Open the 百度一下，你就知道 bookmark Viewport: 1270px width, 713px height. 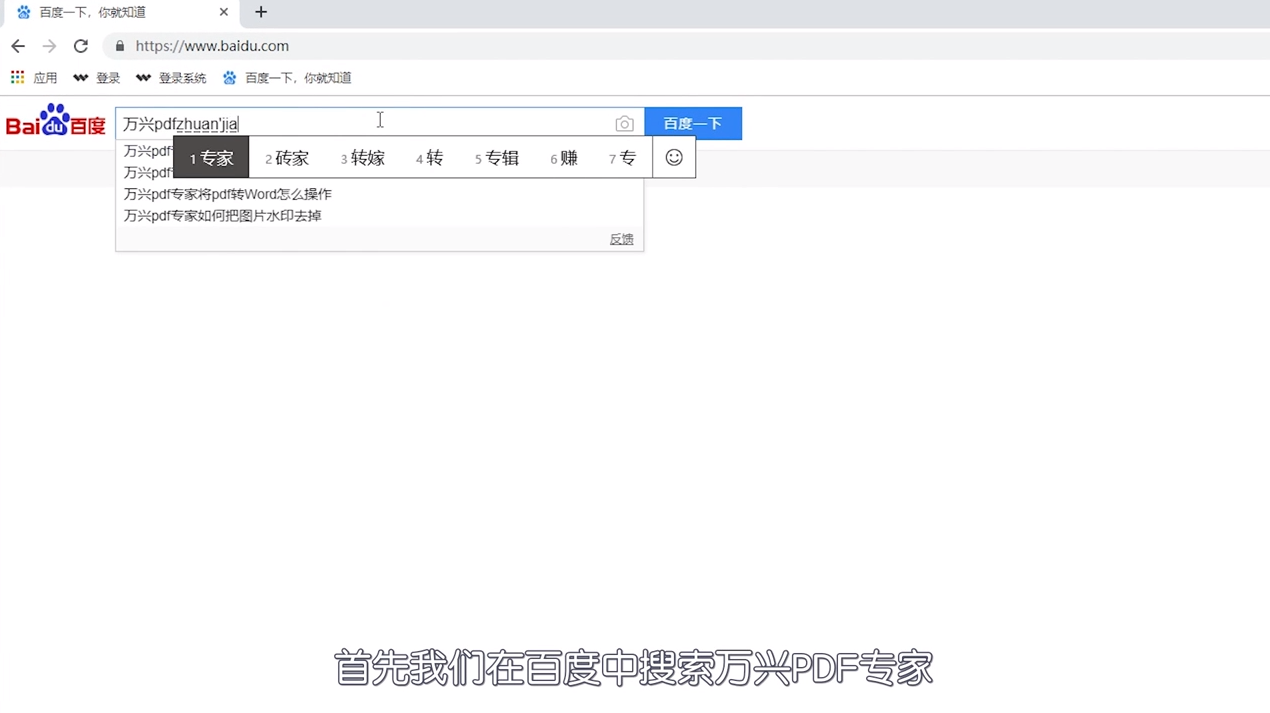[287, 78]
